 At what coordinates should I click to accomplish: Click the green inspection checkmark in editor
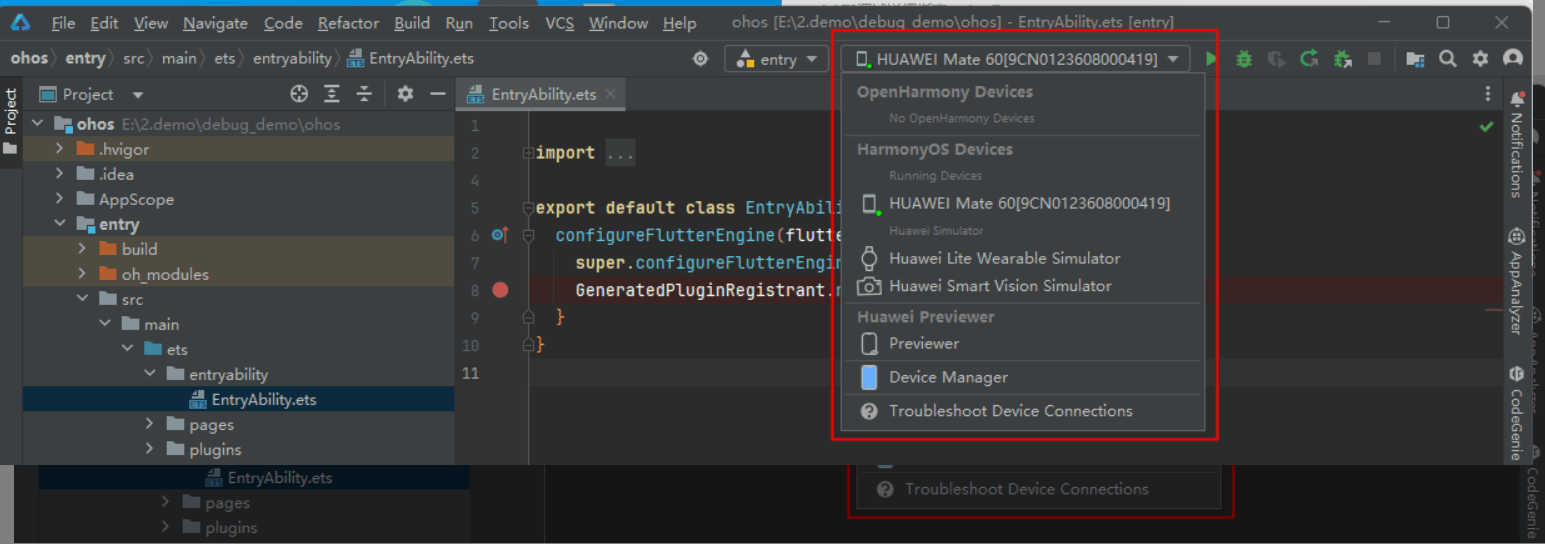(x=1486, y=127)
